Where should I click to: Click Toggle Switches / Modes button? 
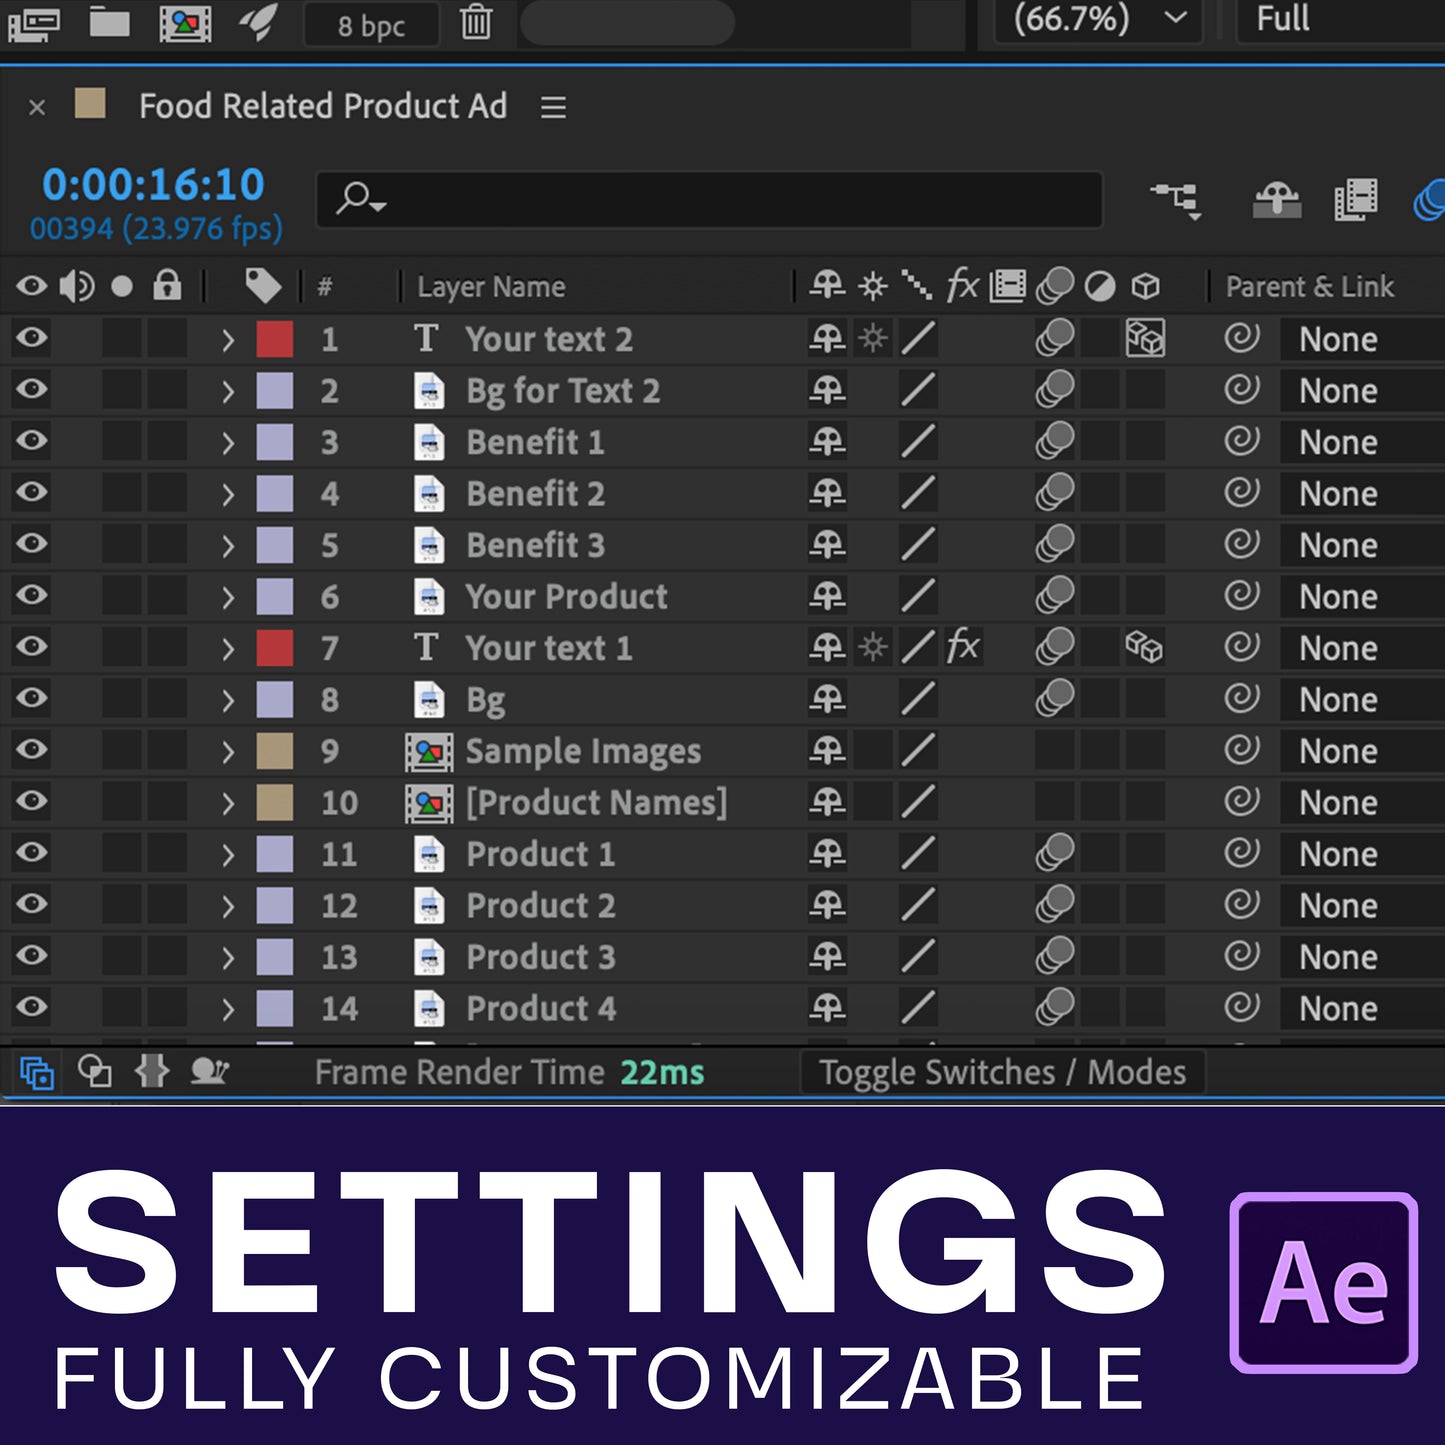click(x=1002, y=1073)
